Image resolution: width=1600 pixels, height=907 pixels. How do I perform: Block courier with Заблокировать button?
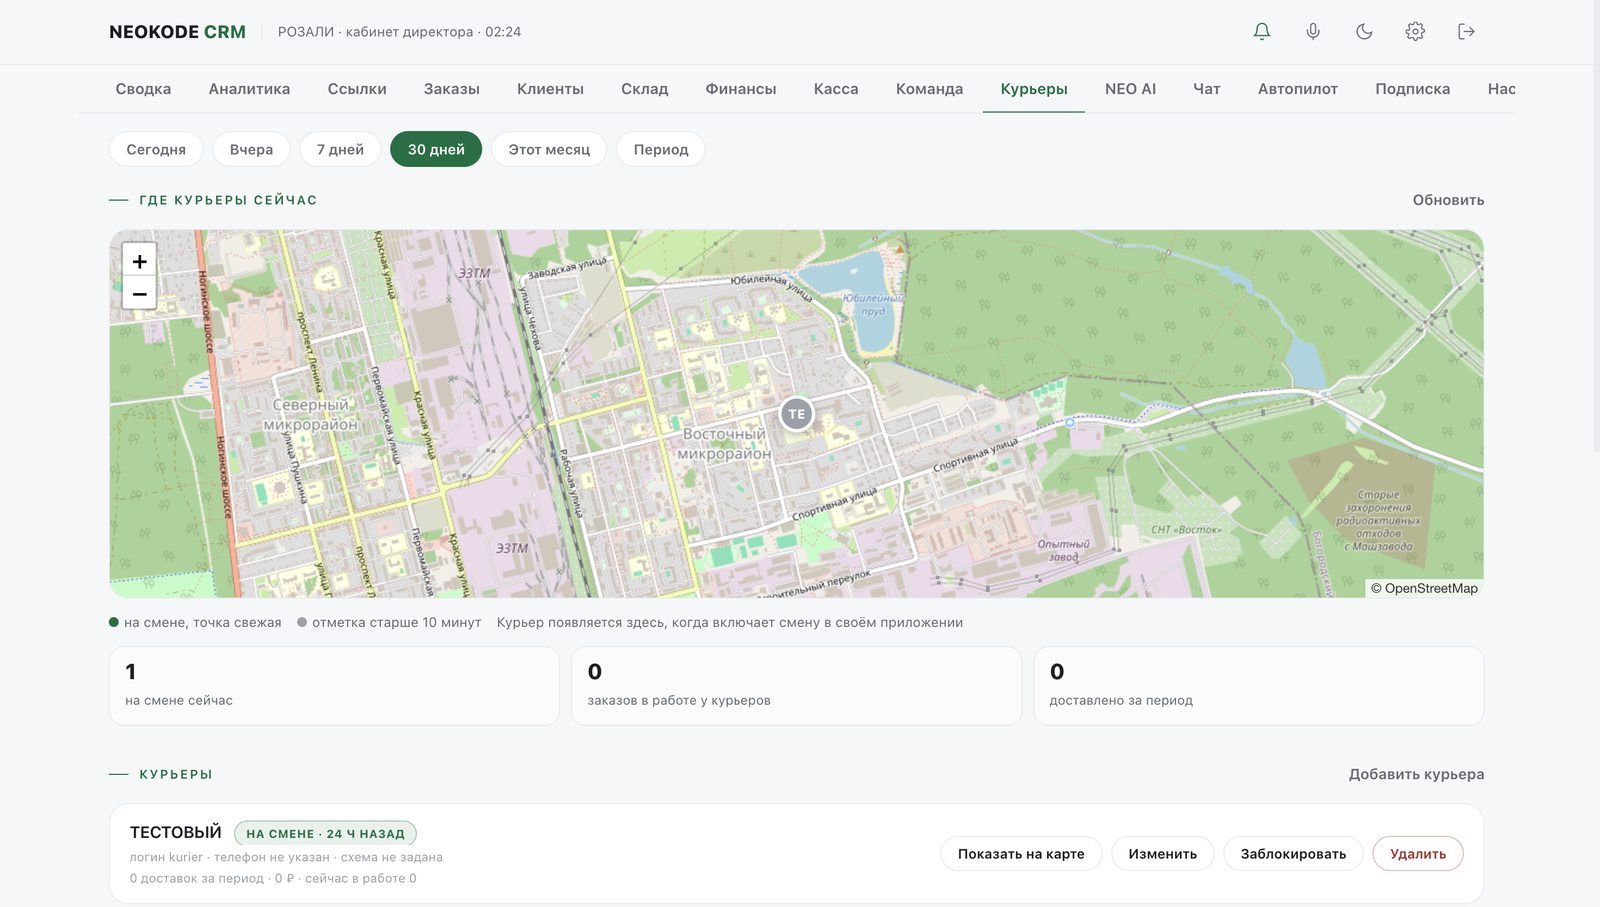(x=1293, y=854)
